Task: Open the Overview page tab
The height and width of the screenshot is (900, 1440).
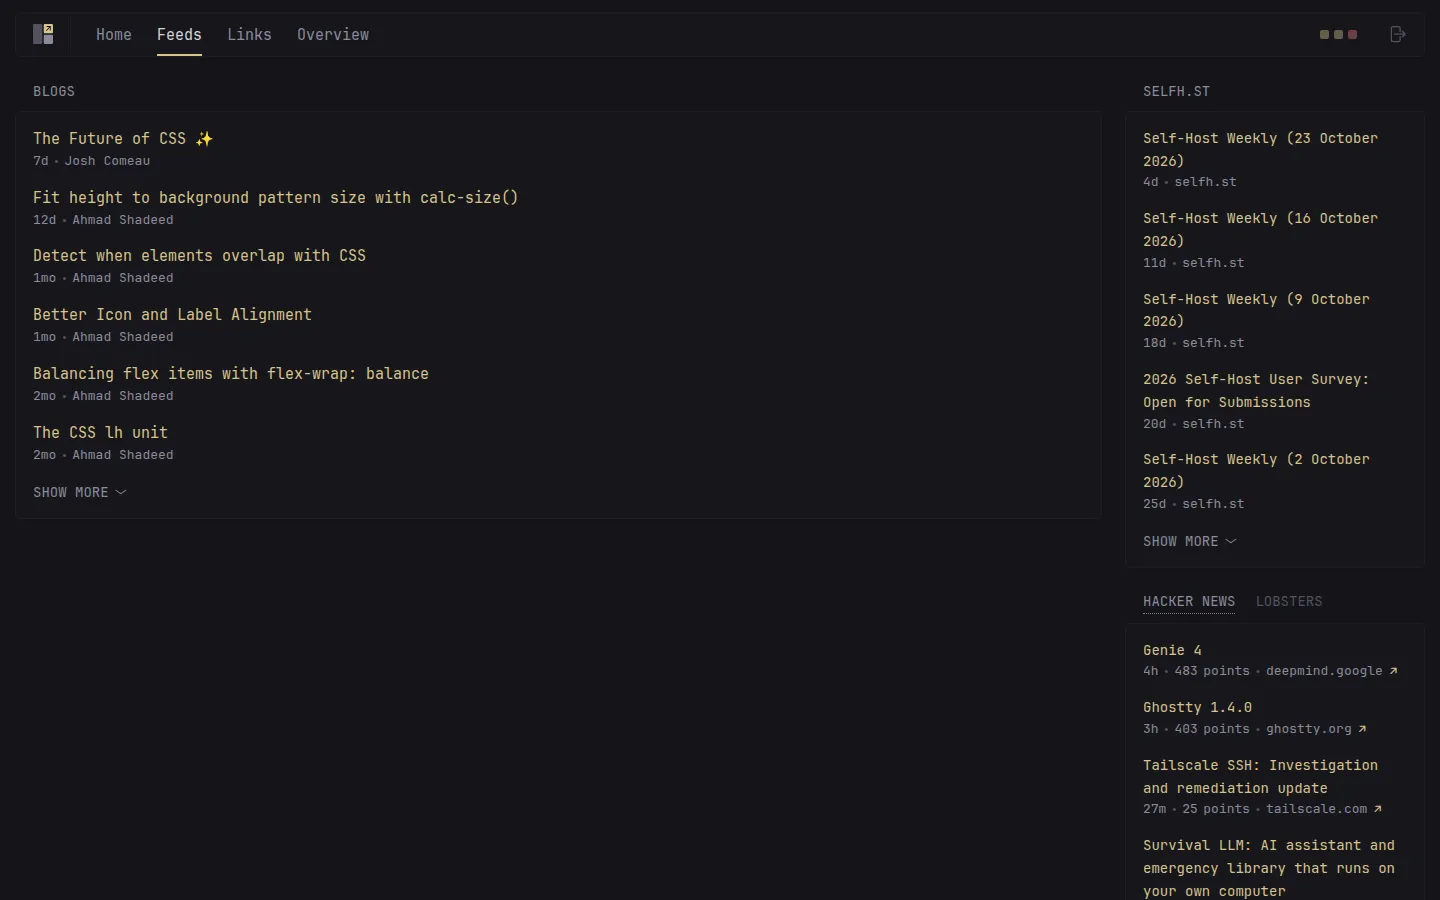Action: pyautogui.click(x=333, y=34)
